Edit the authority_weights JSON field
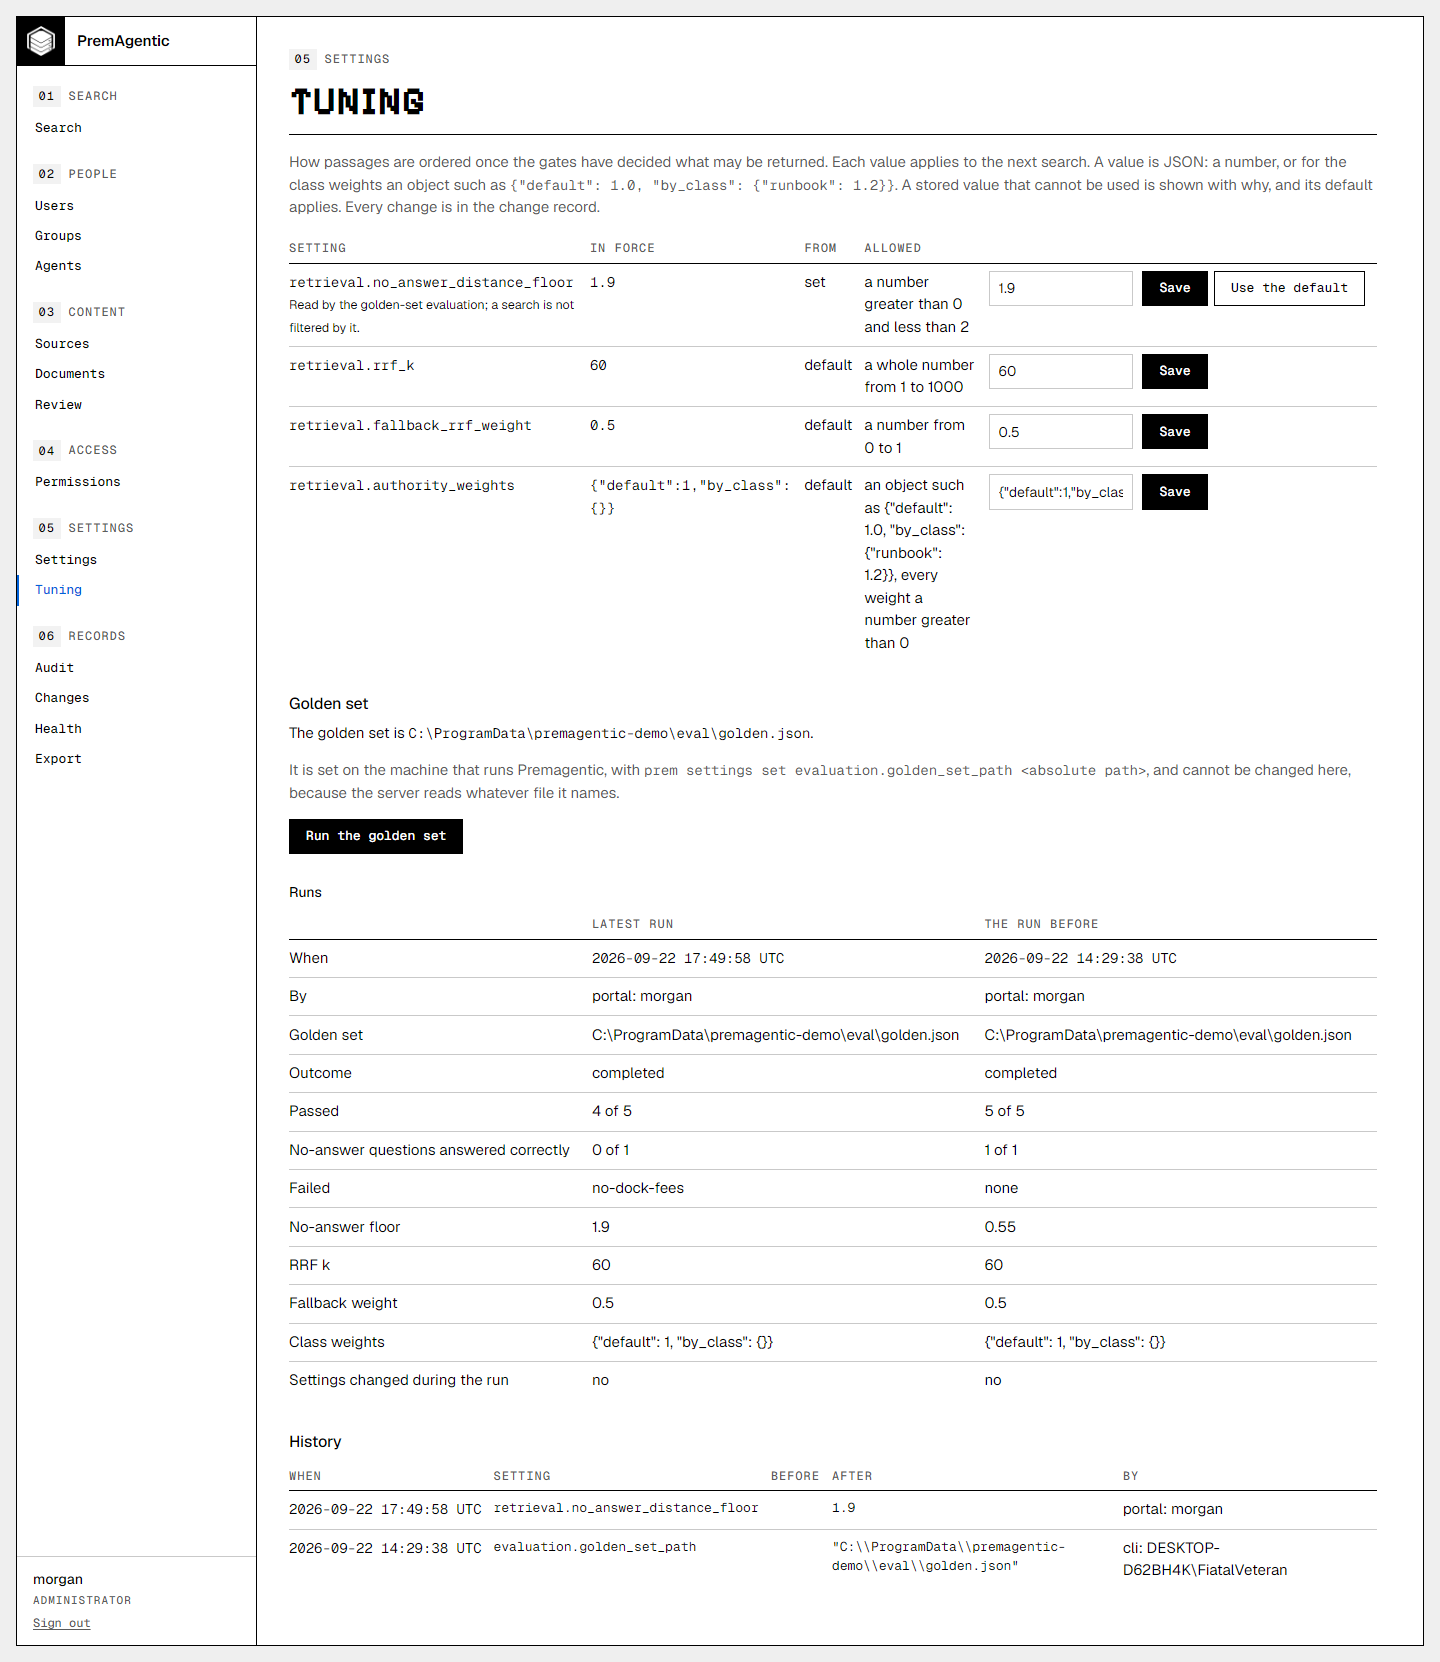The width and height of the screenshot is (1440, 1662). click(x=1061, y=492)
